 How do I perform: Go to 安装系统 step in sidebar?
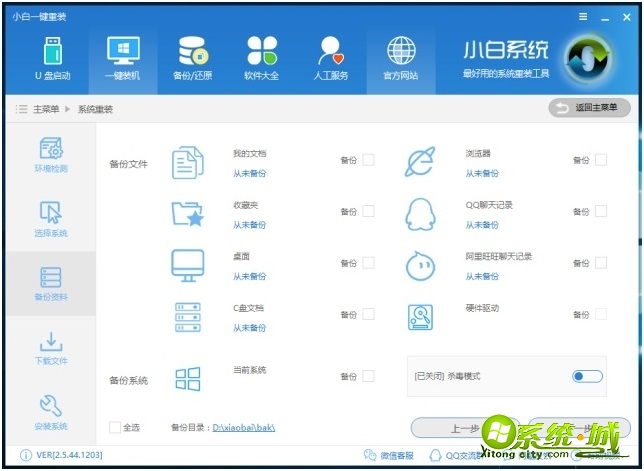51,412
